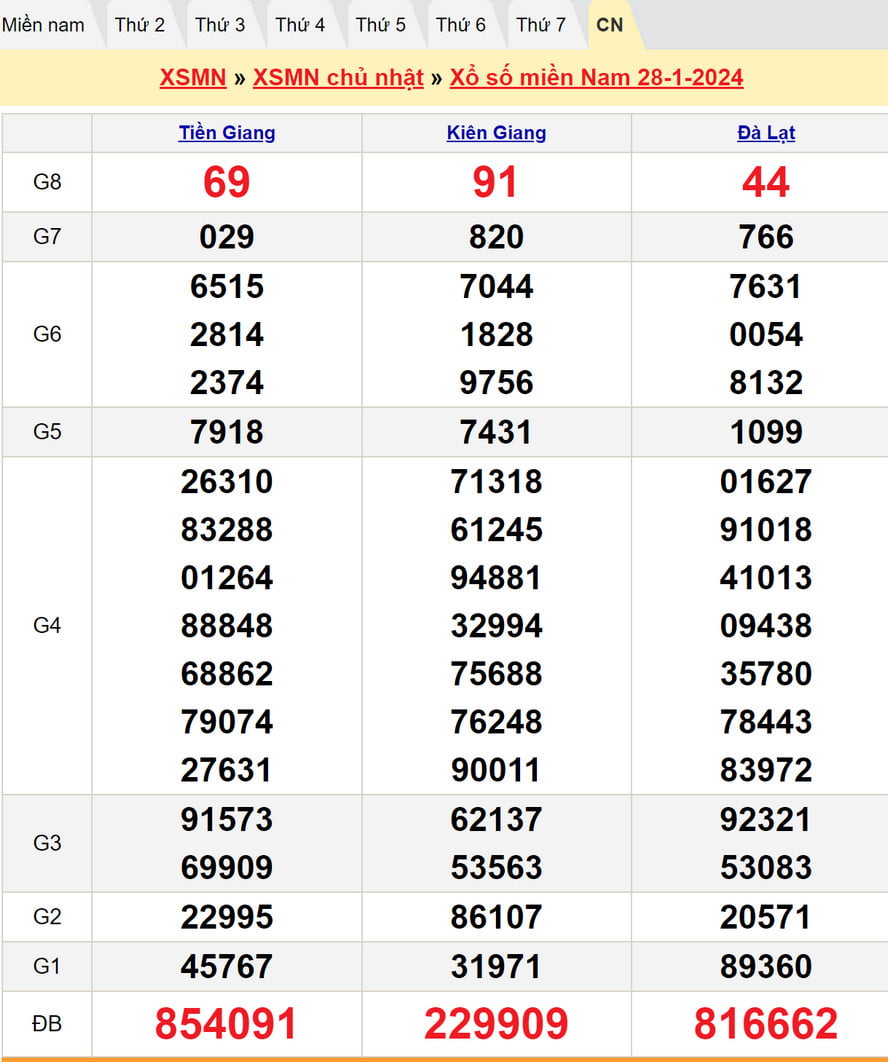This screenshot has height=1062, width=888.
Task: Open the XSMN breadcrumb link
Action: (x=193, y=78)
